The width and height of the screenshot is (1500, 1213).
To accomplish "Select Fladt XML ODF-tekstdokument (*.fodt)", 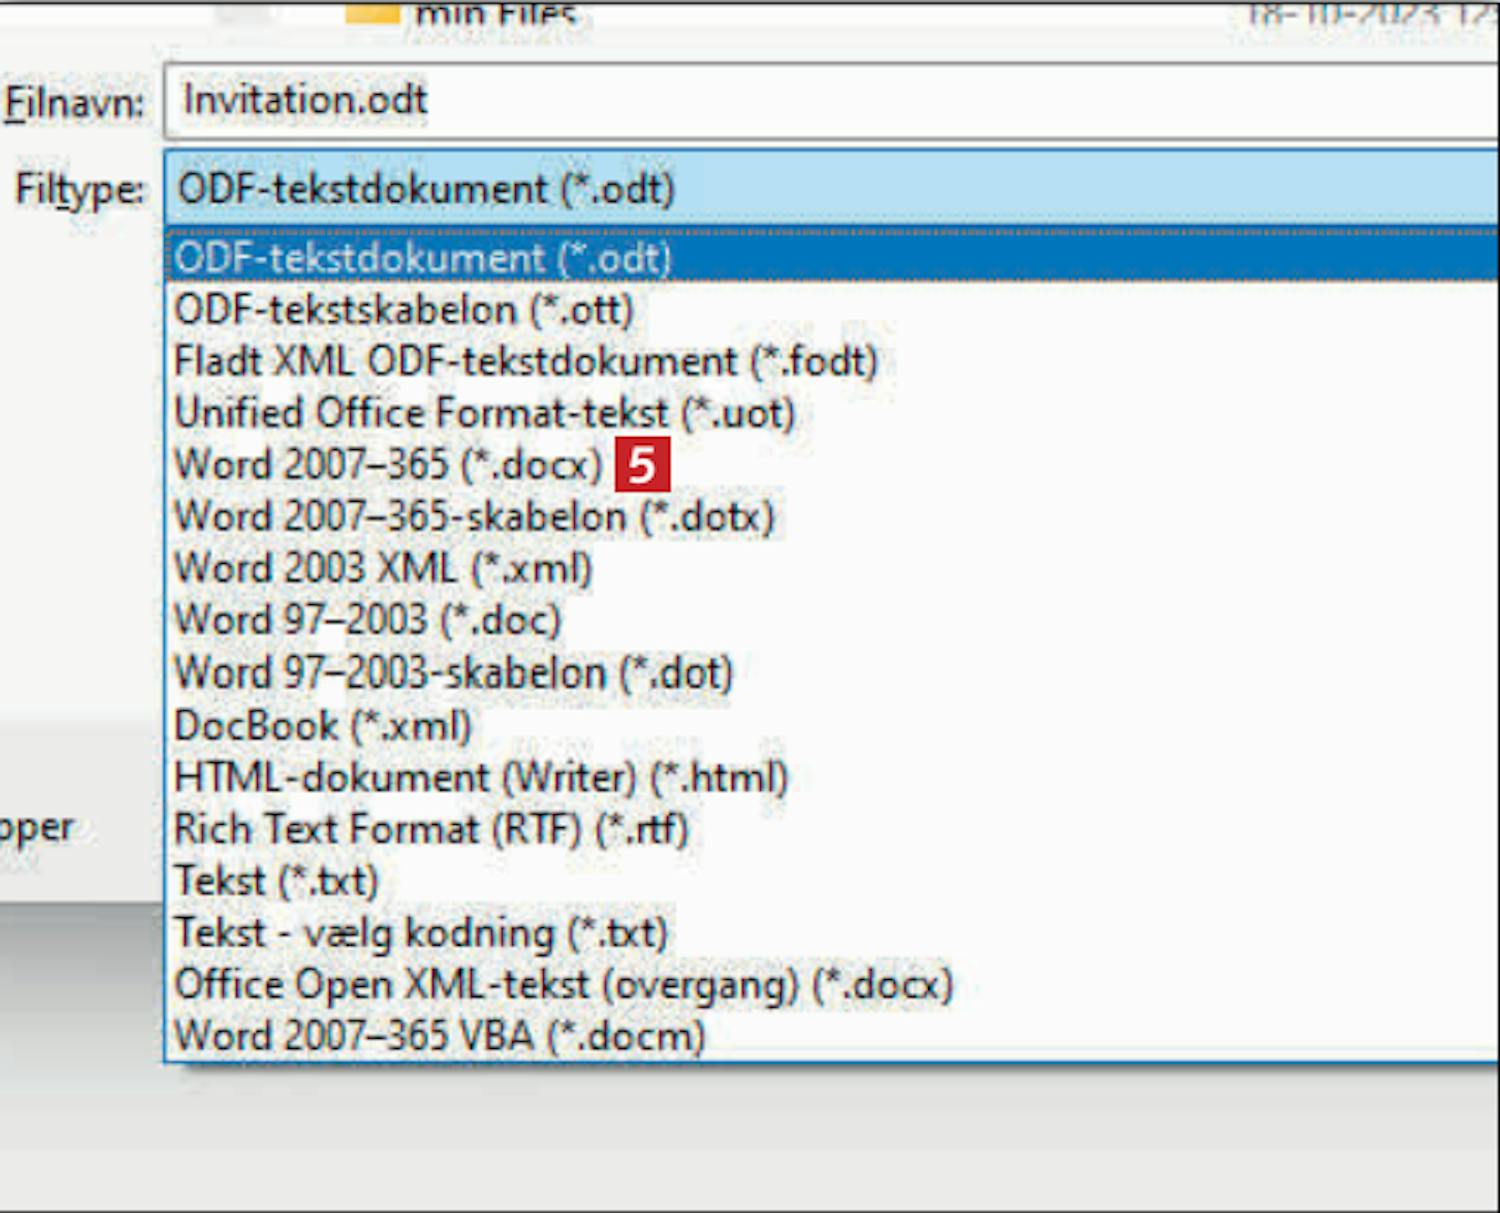I will [x=832, y=362].
